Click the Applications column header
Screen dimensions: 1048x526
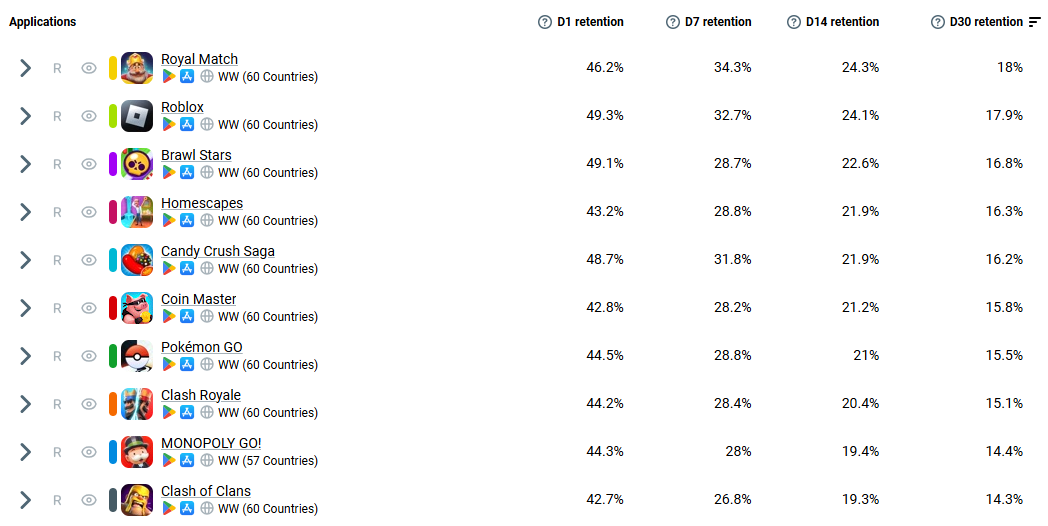coord(43,22)
